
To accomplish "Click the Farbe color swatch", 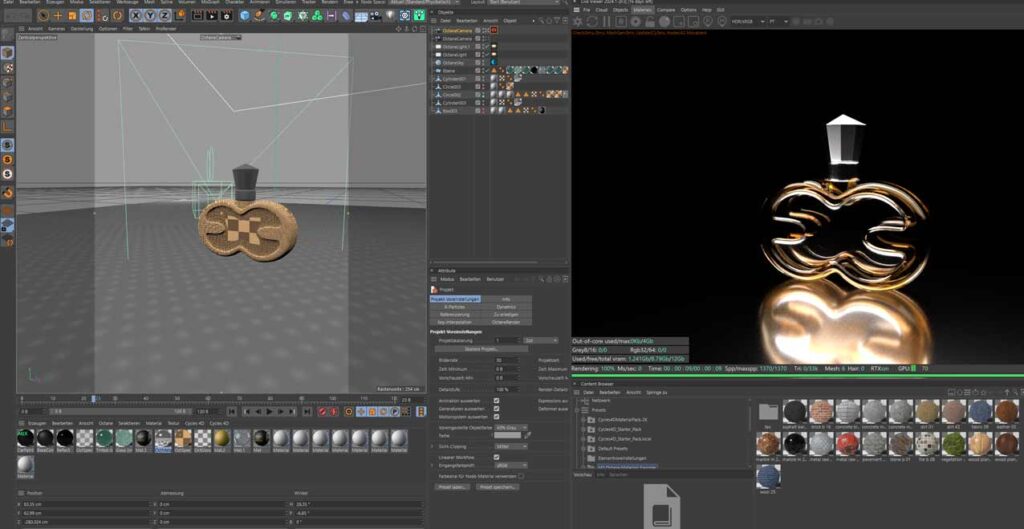I will tap(507, 436).
